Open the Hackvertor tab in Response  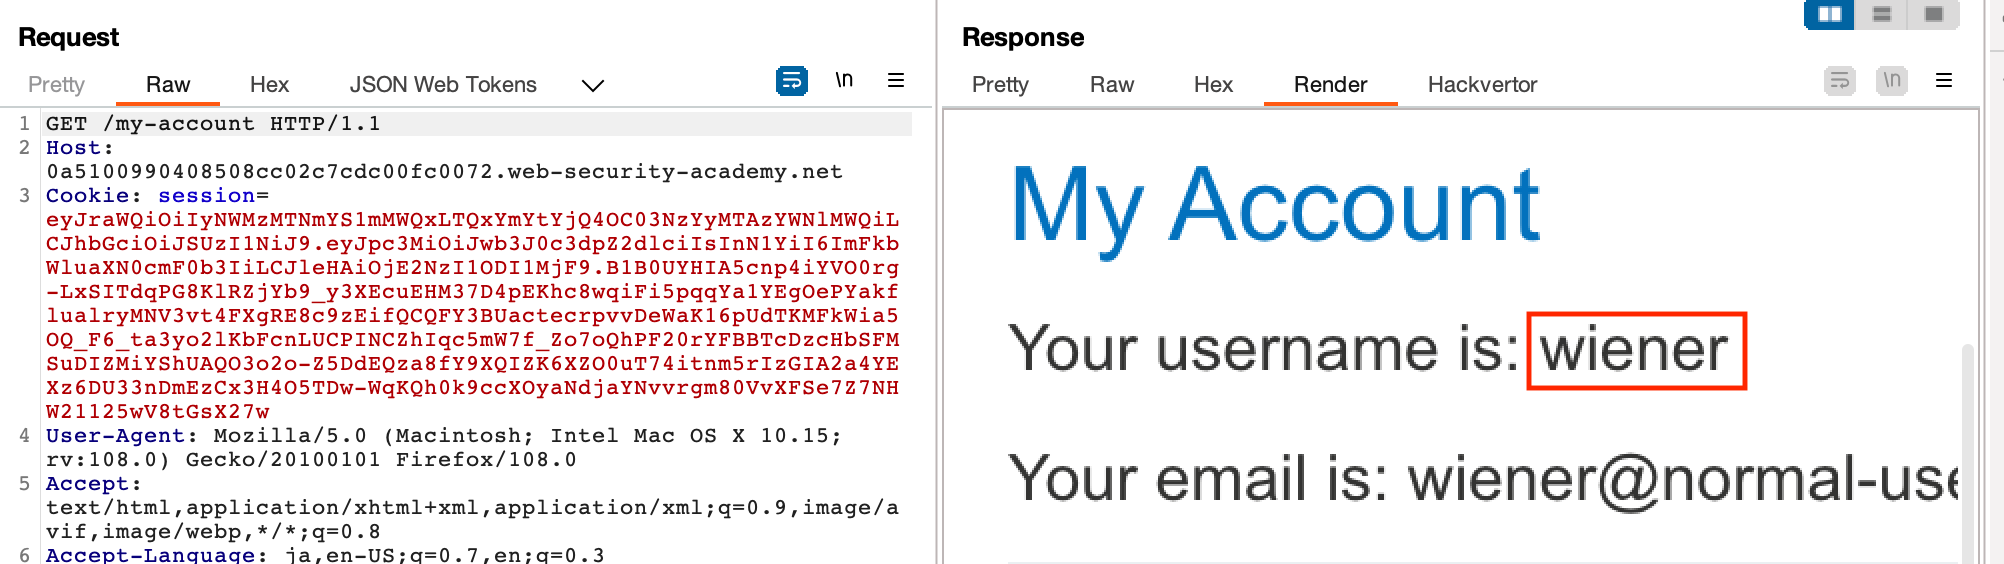pos(1482,85)
